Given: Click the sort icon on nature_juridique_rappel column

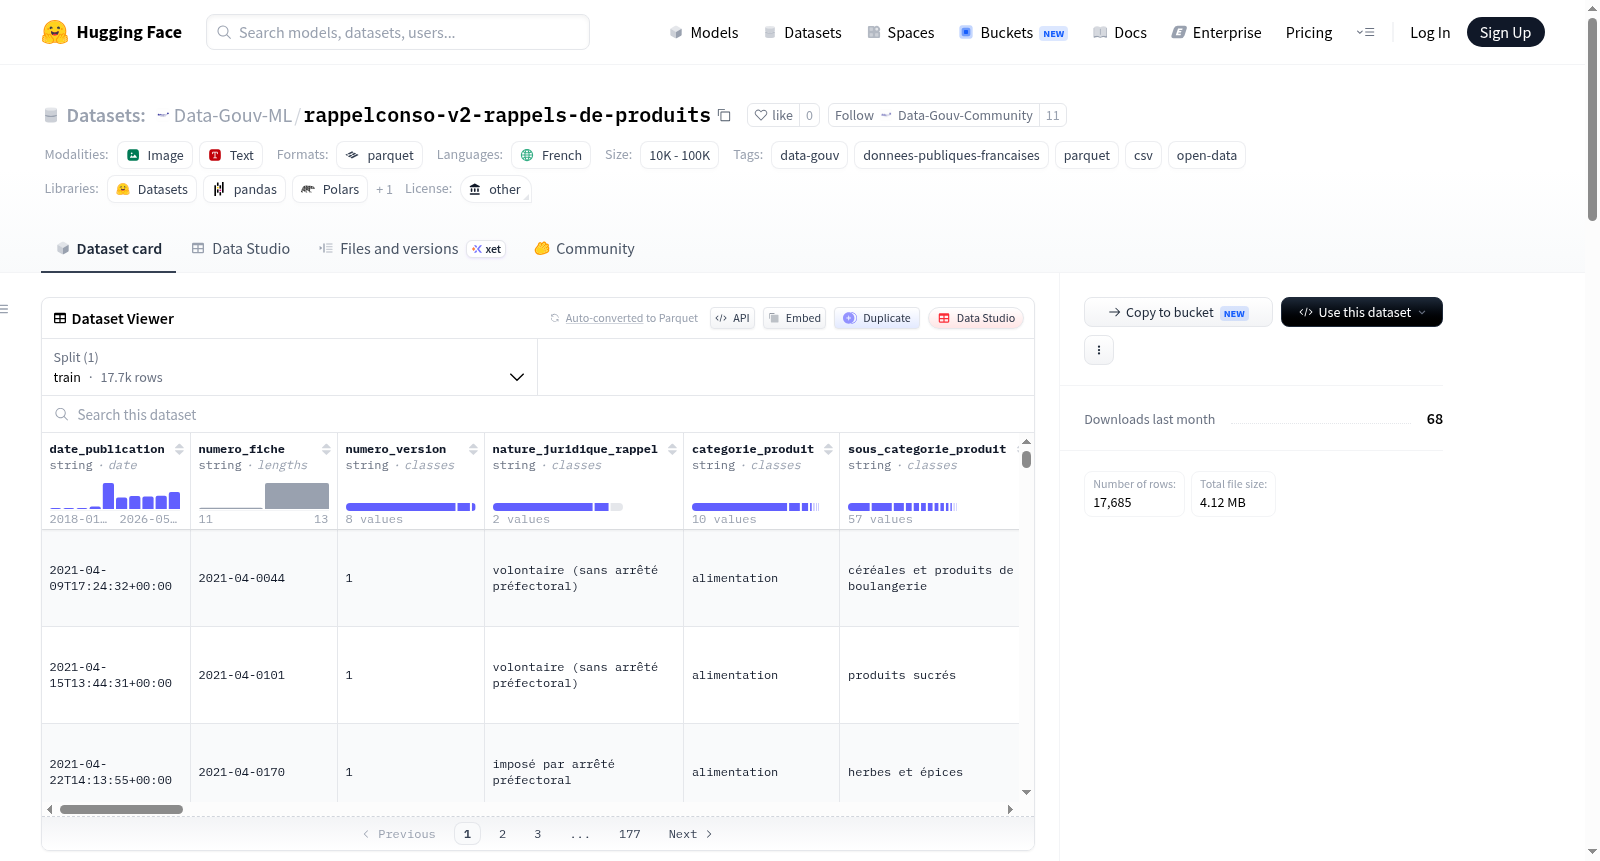Looking at the screenshot, I should (x=672, y=449).
